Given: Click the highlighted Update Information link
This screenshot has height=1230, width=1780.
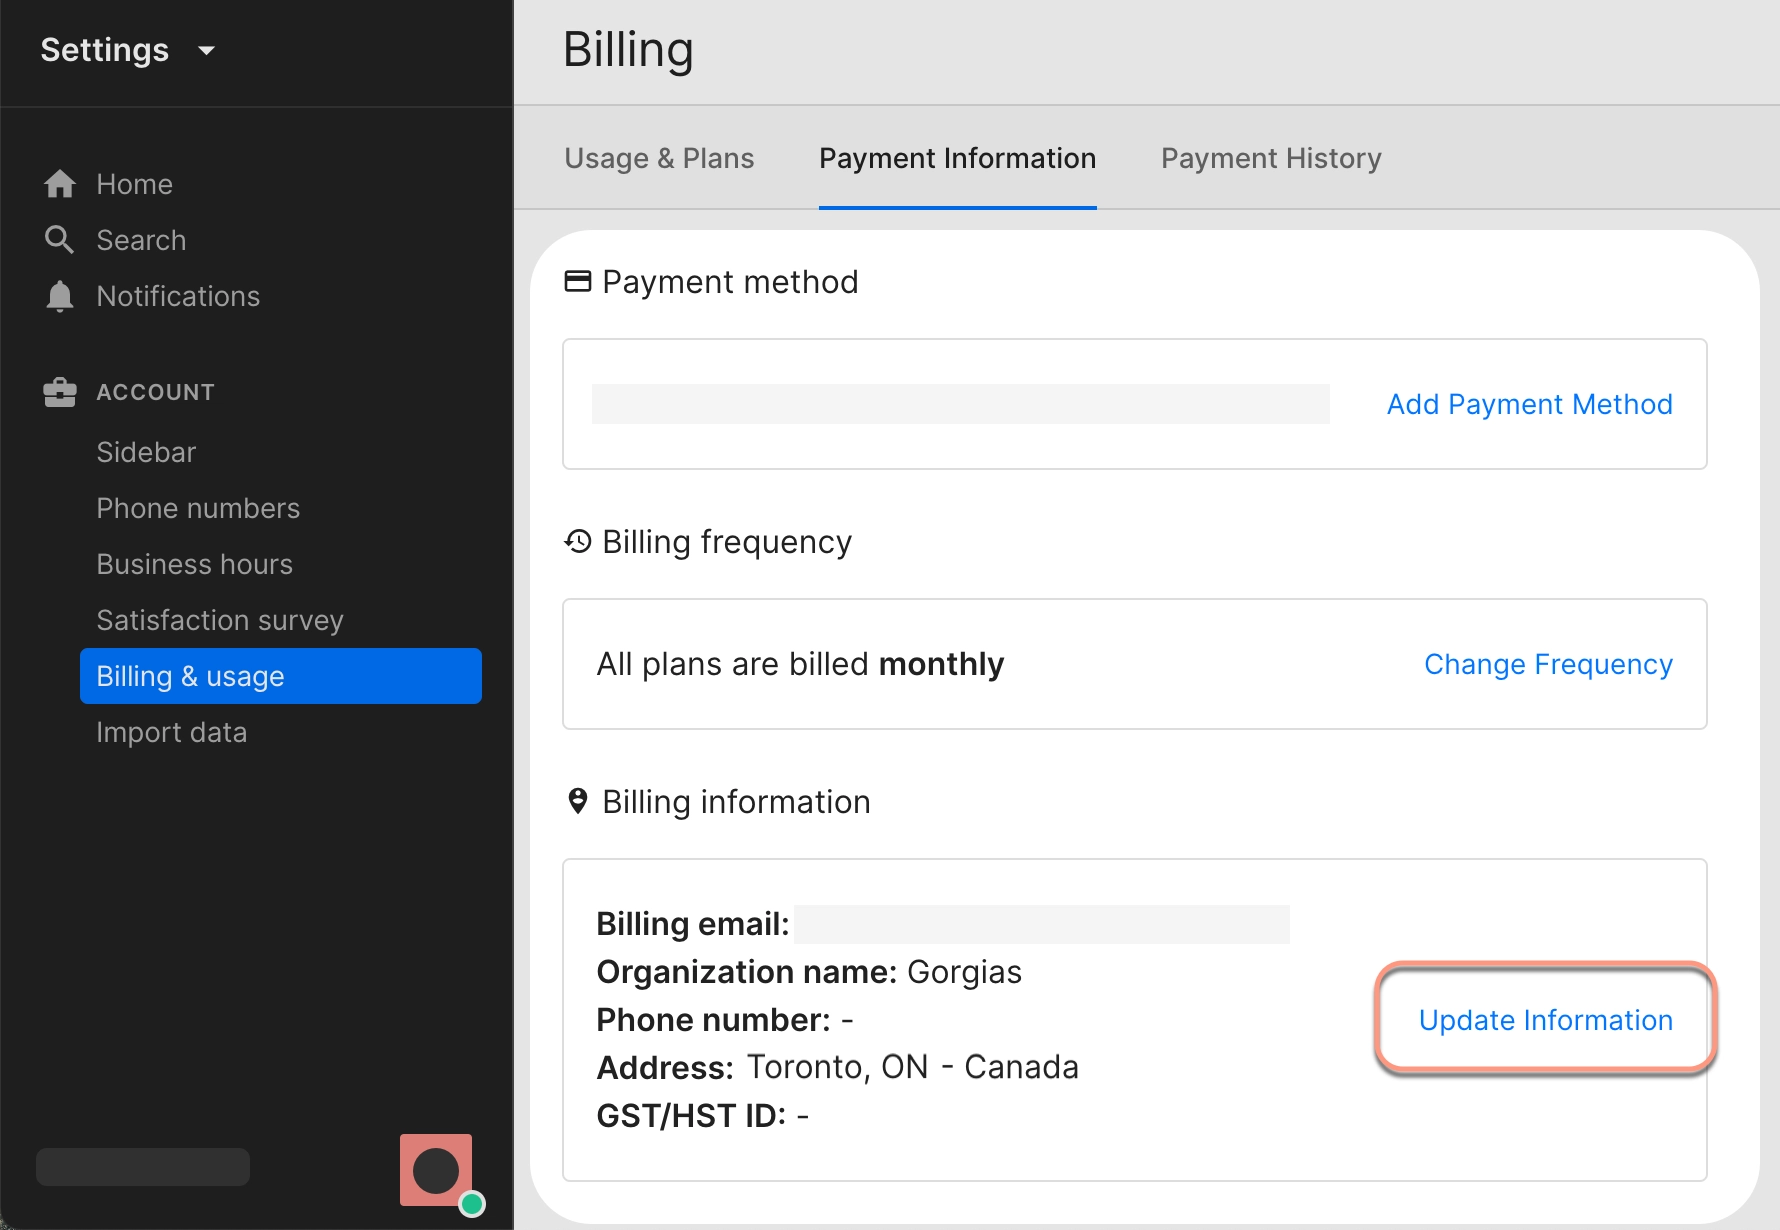Looking at the screenshot, I should pos(1545,1020).
